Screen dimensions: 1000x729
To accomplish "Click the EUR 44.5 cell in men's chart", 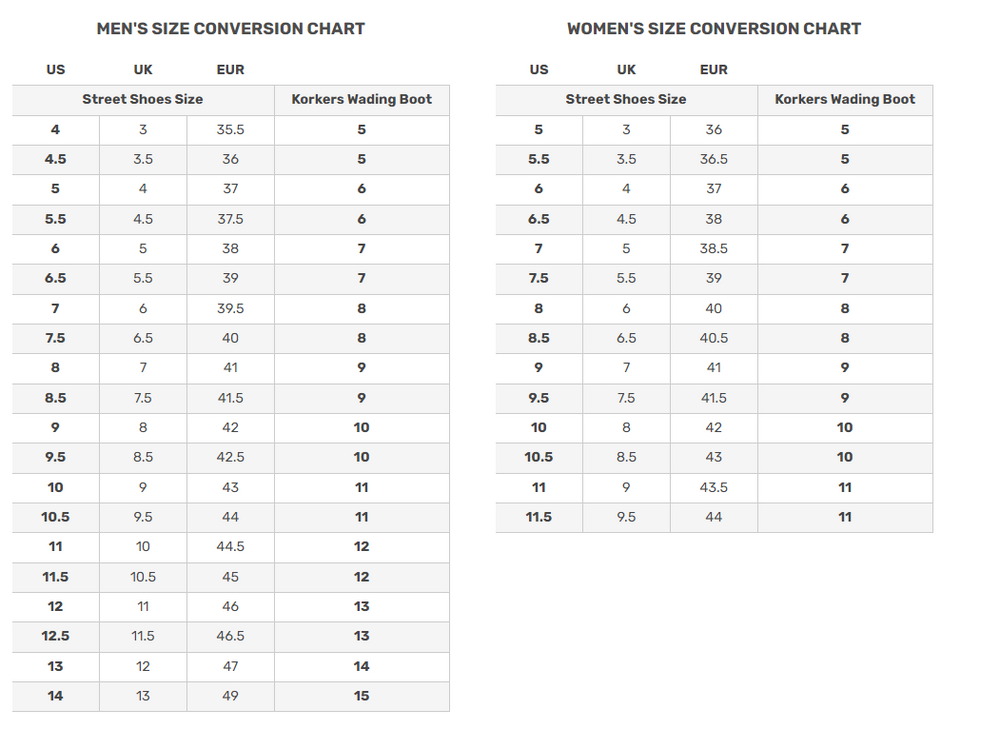I will point(230,547).
